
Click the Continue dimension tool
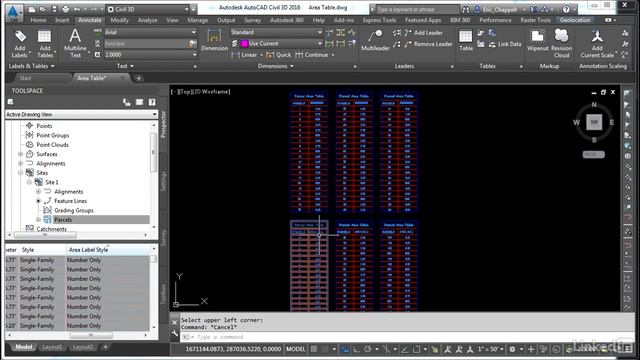click(312, 55)
